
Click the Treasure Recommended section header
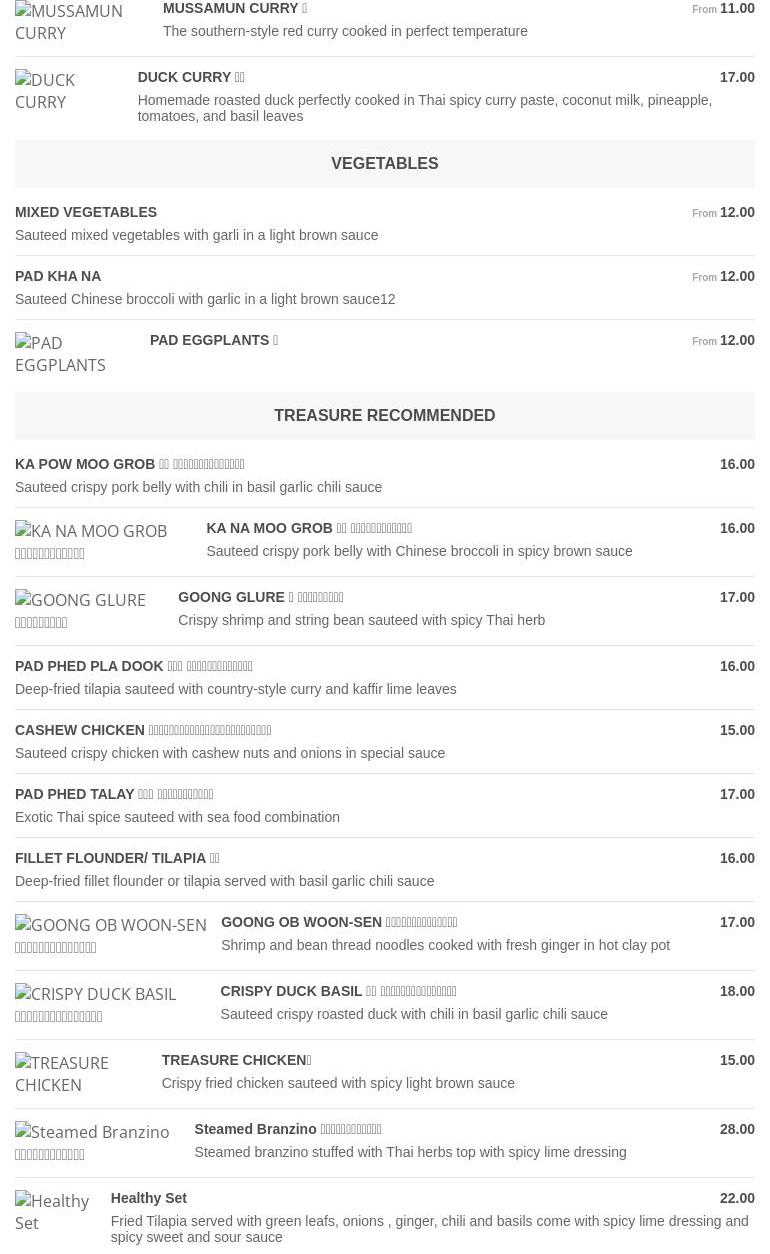(x=384, y=416)
